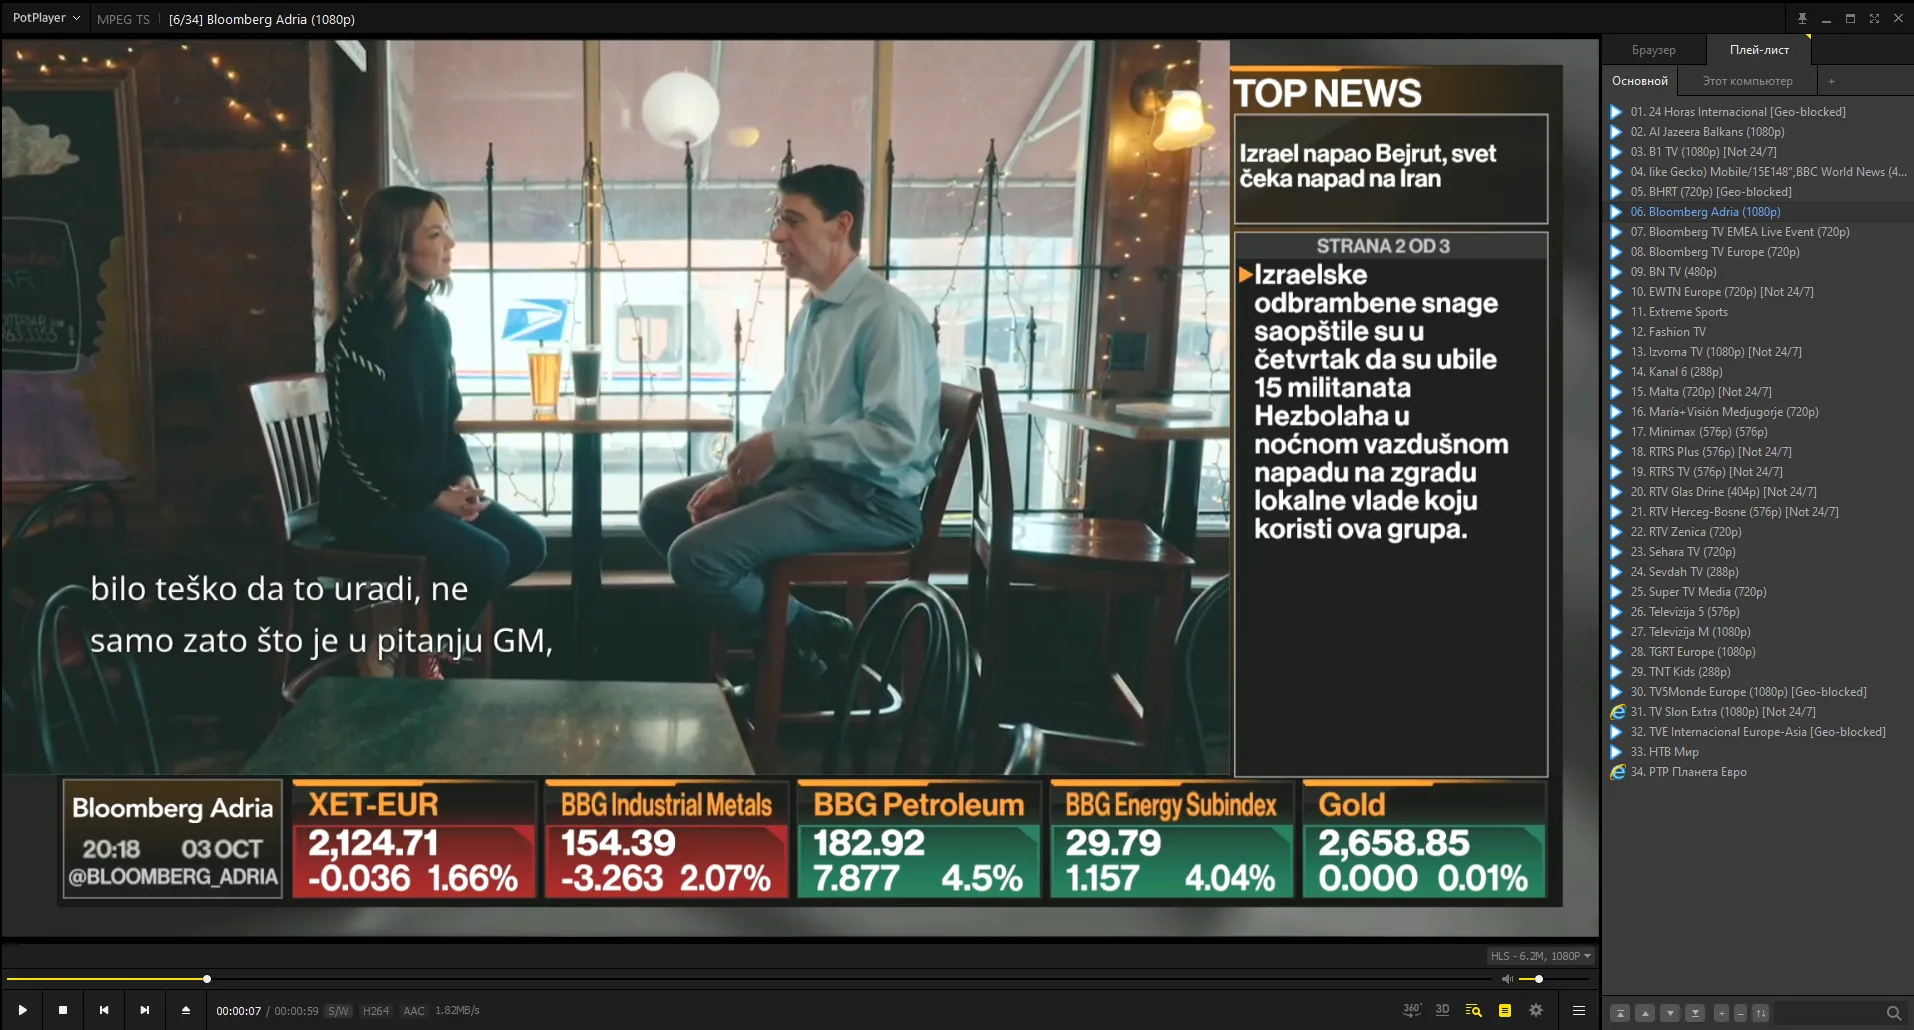Click the playlist search magnifier icon
Screen dimensions: 1914x1030
(1894, 1013)
